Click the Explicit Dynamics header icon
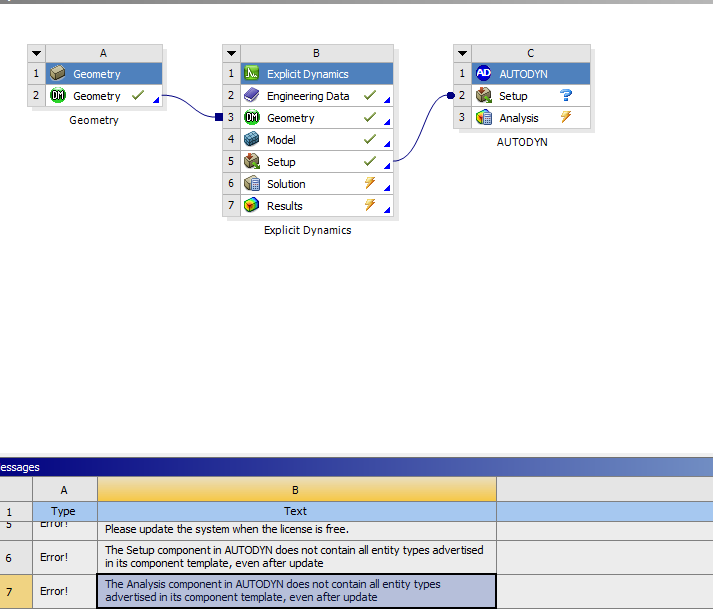The height and width of the screenshot is (609, 713). coord(251,73)
